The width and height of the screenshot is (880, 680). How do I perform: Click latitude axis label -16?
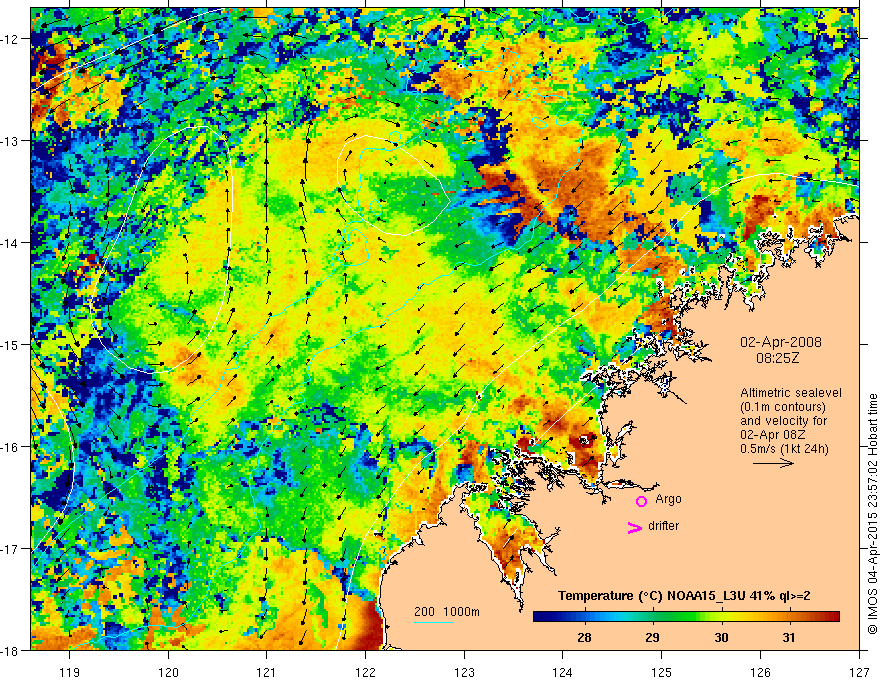pos(11,447)
